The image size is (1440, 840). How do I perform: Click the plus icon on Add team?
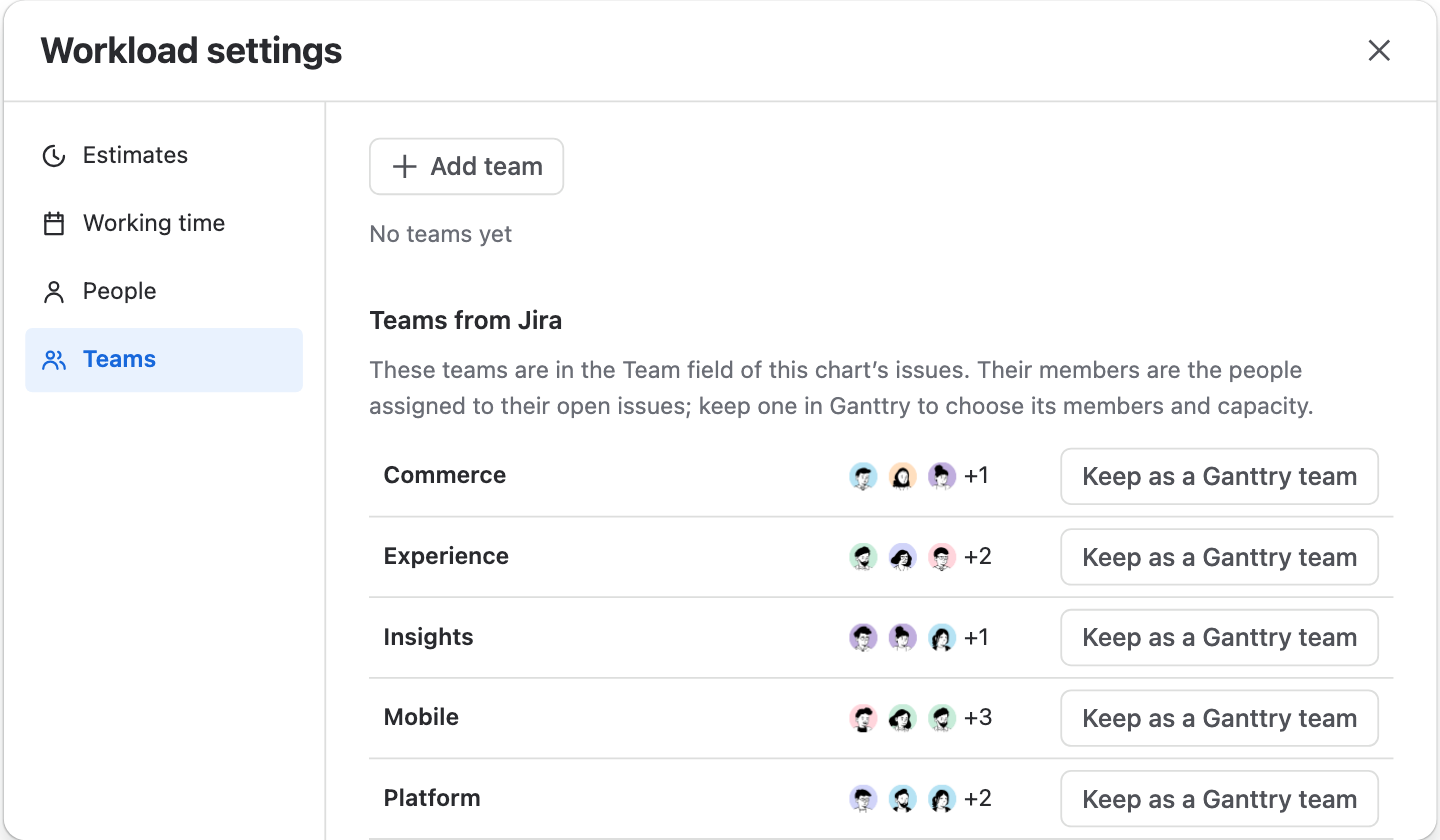pos(404,167)
